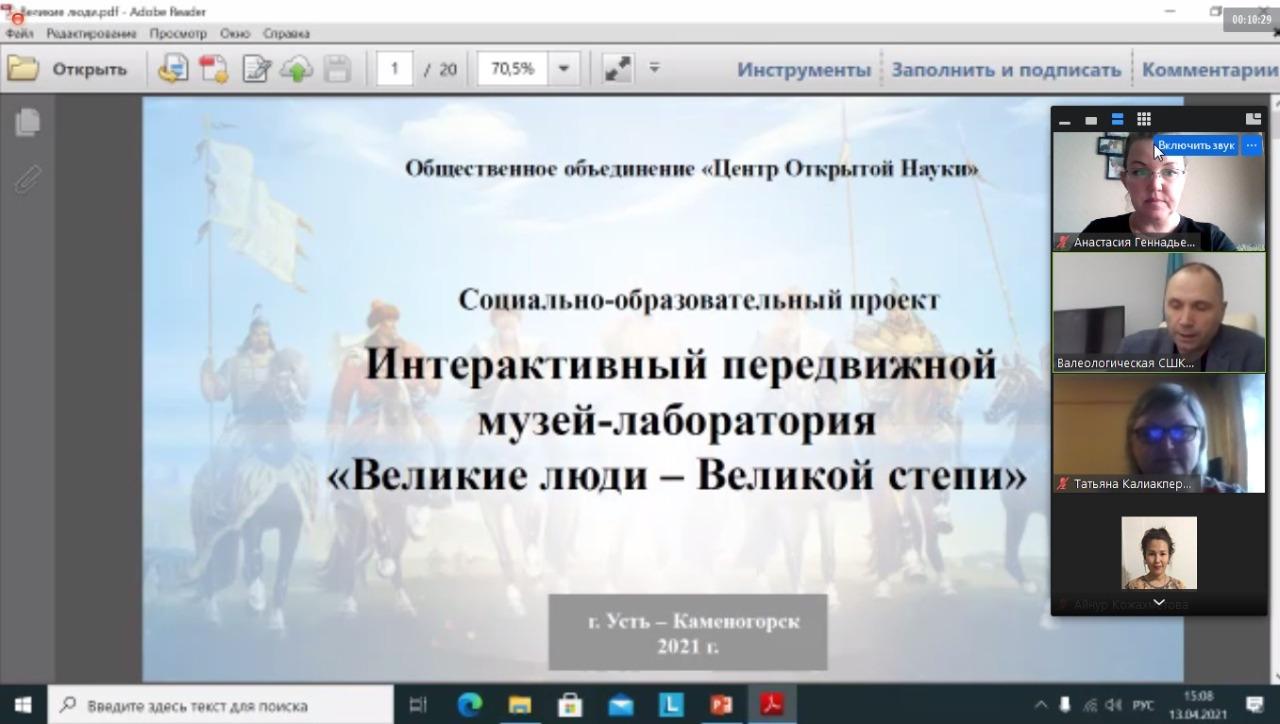Click the cloud upload icon in toolbar

point(296,69)
